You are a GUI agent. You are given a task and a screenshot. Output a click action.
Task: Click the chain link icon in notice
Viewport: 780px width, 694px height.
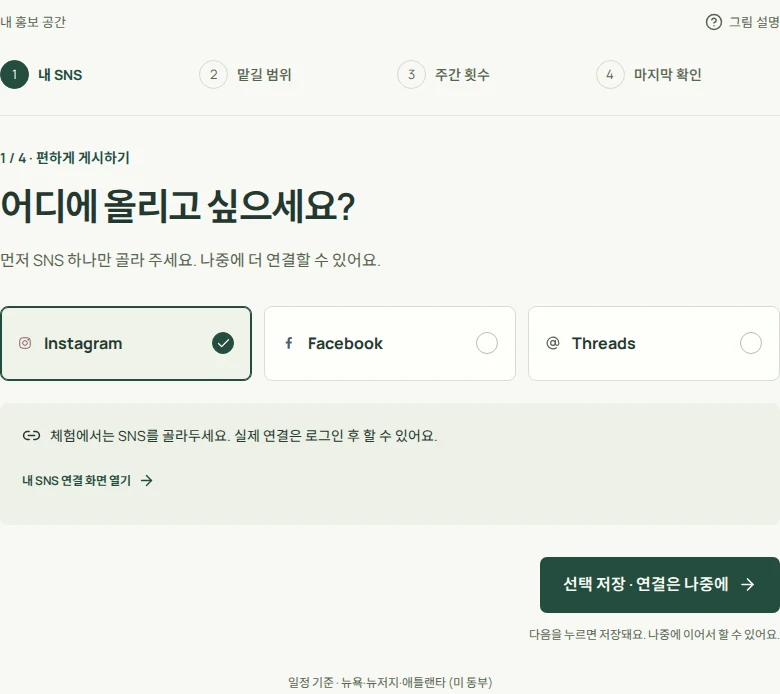(31, 436)
